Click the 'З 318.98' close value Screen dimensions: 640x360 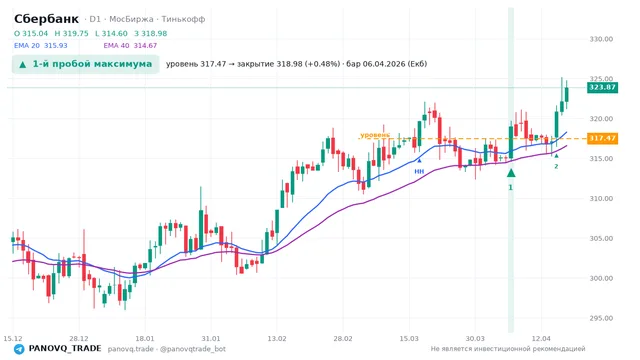coord(151,33)
